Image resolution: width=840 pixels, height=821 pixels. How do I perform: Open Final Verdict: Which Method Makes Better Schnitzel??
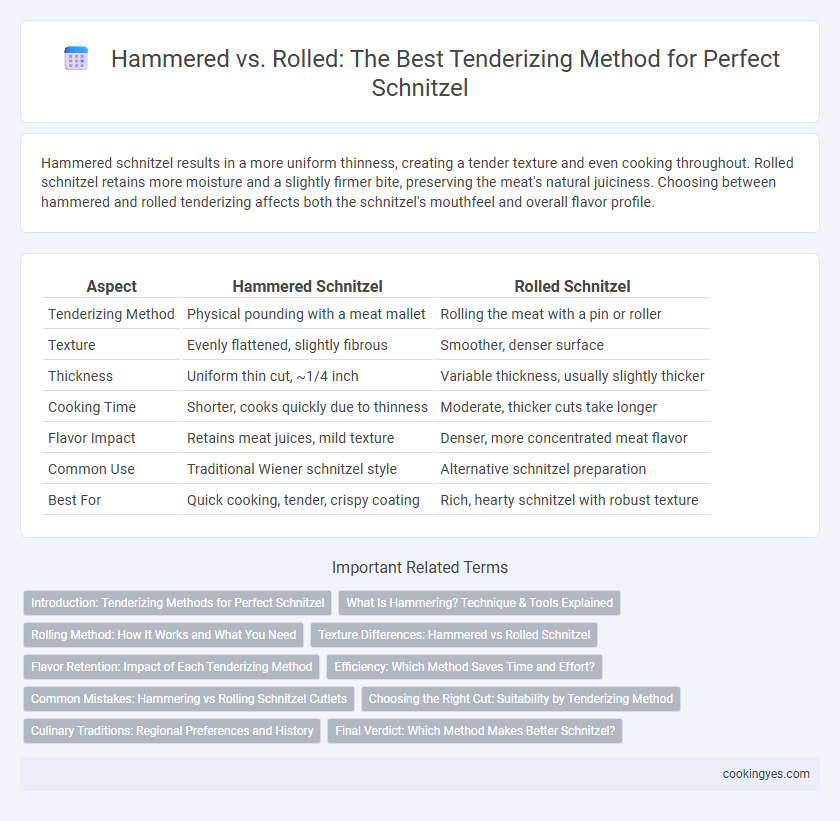475,732
